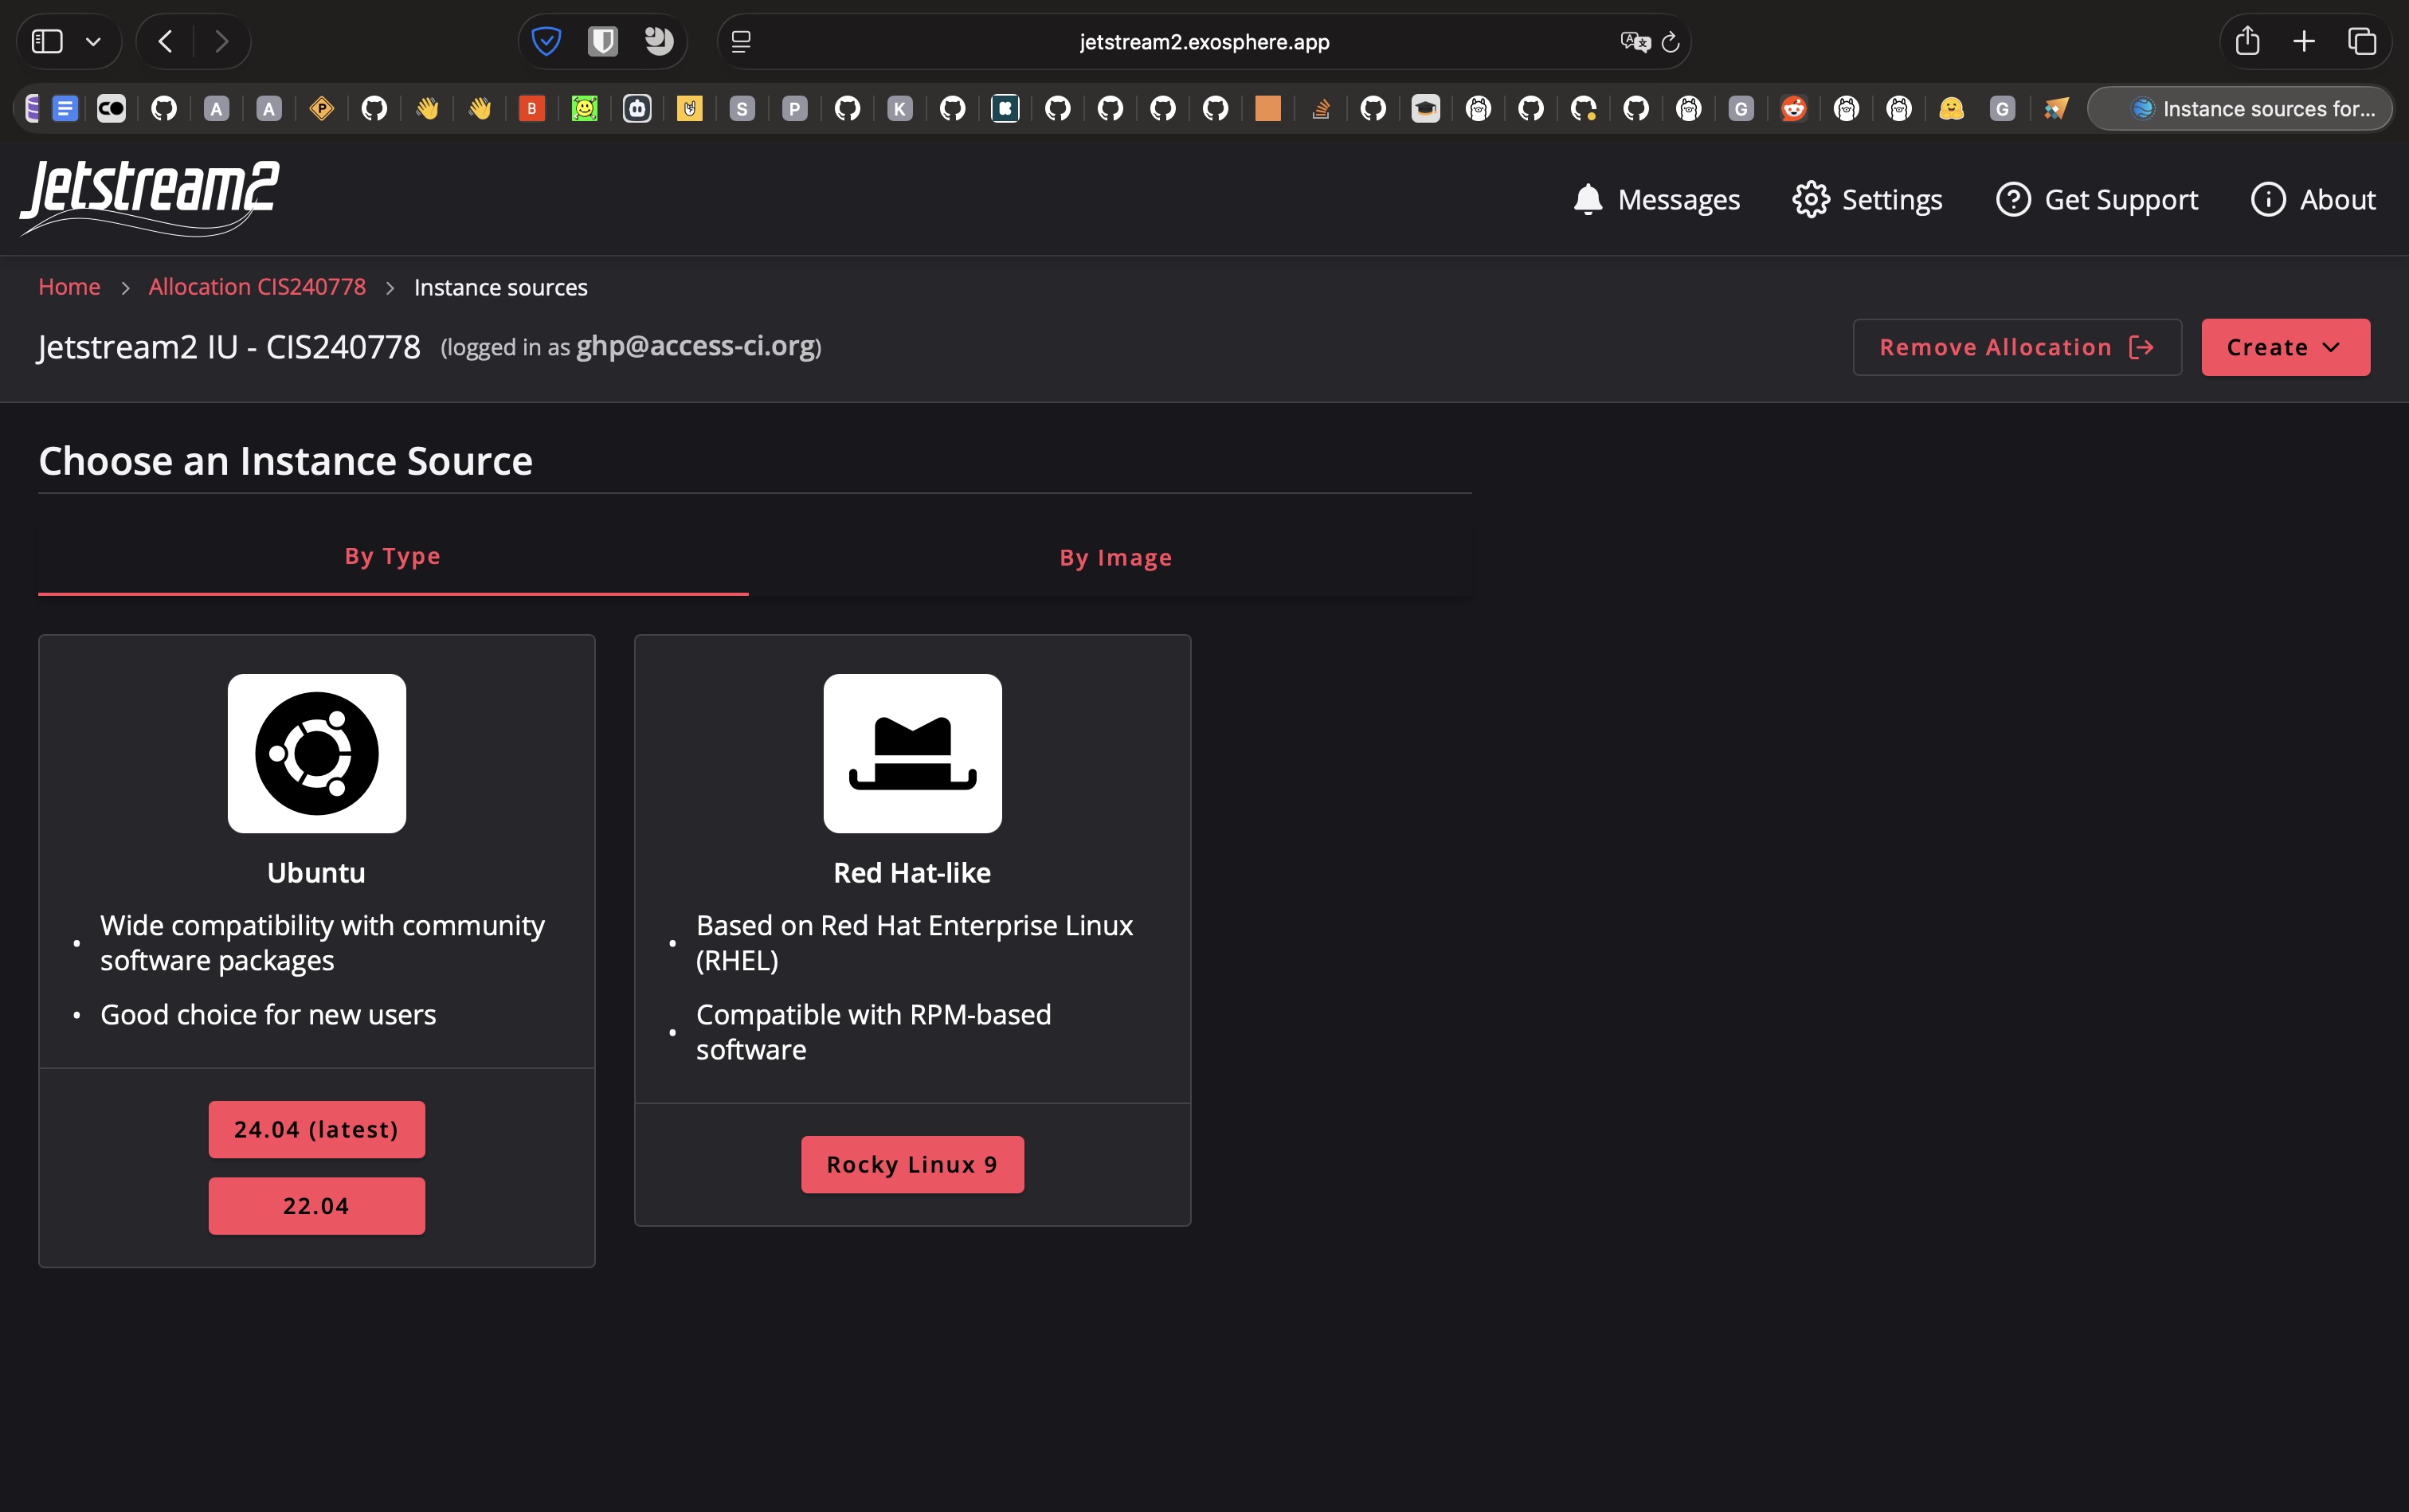Open the sidebar options chevron

(x=93, y=41)
